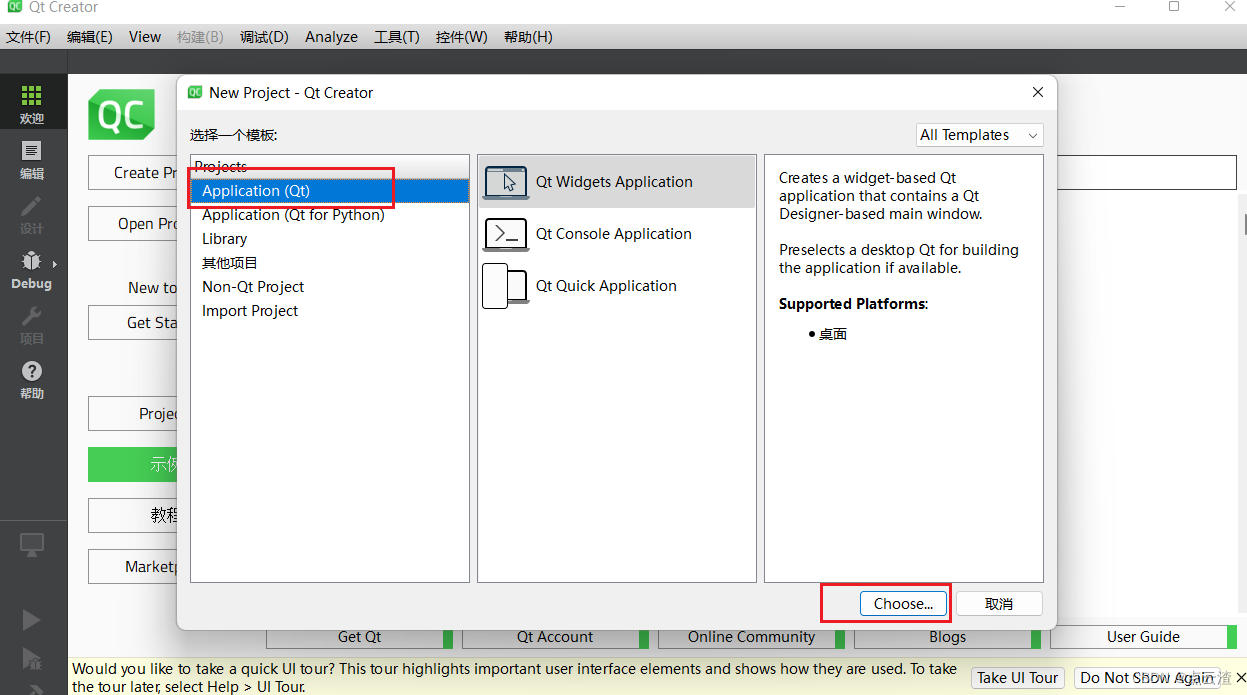Open the 控件(W) menu

coord(462,37)
